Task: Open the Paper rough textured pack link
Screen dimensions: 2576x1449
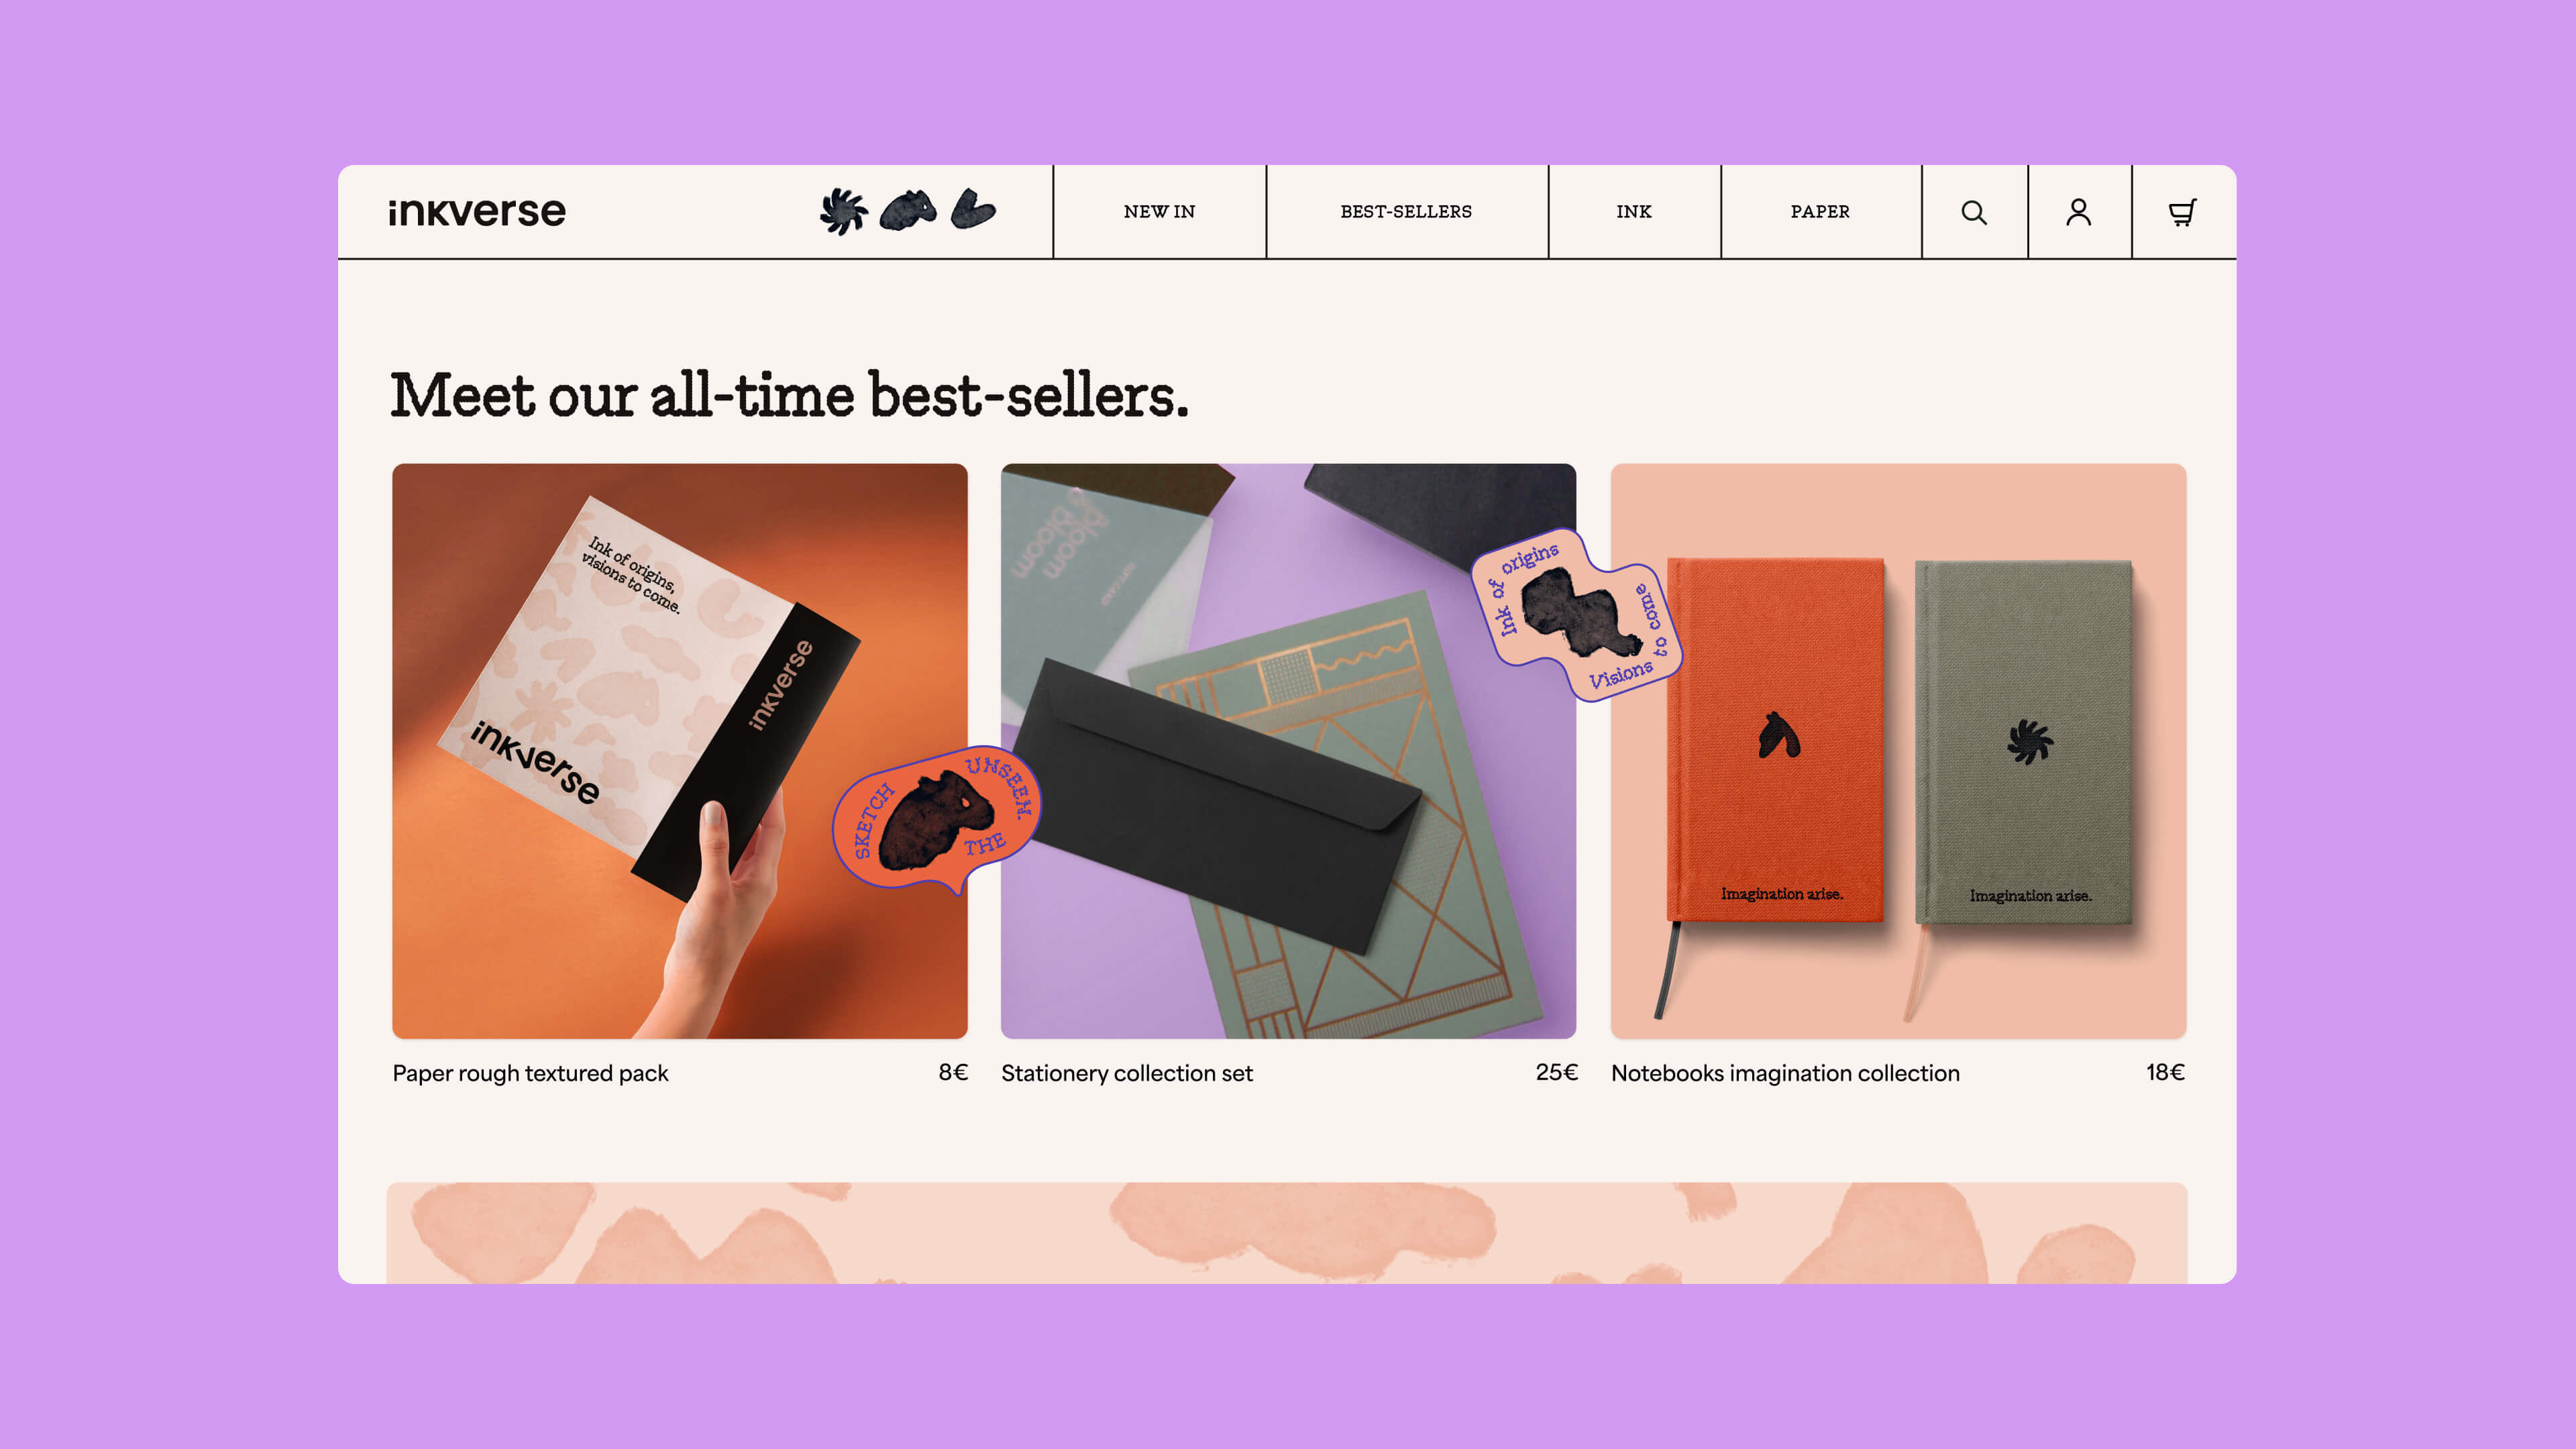Action: point(530,1073)
